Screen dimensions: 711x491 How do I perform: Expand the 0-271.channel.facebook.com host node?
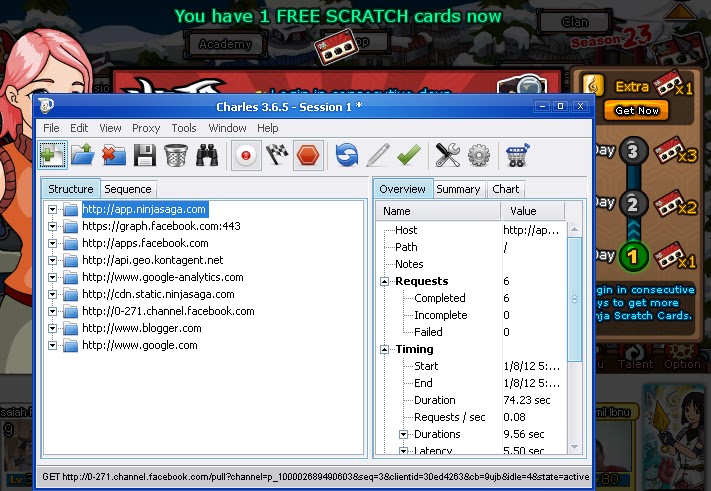[53, 311]
